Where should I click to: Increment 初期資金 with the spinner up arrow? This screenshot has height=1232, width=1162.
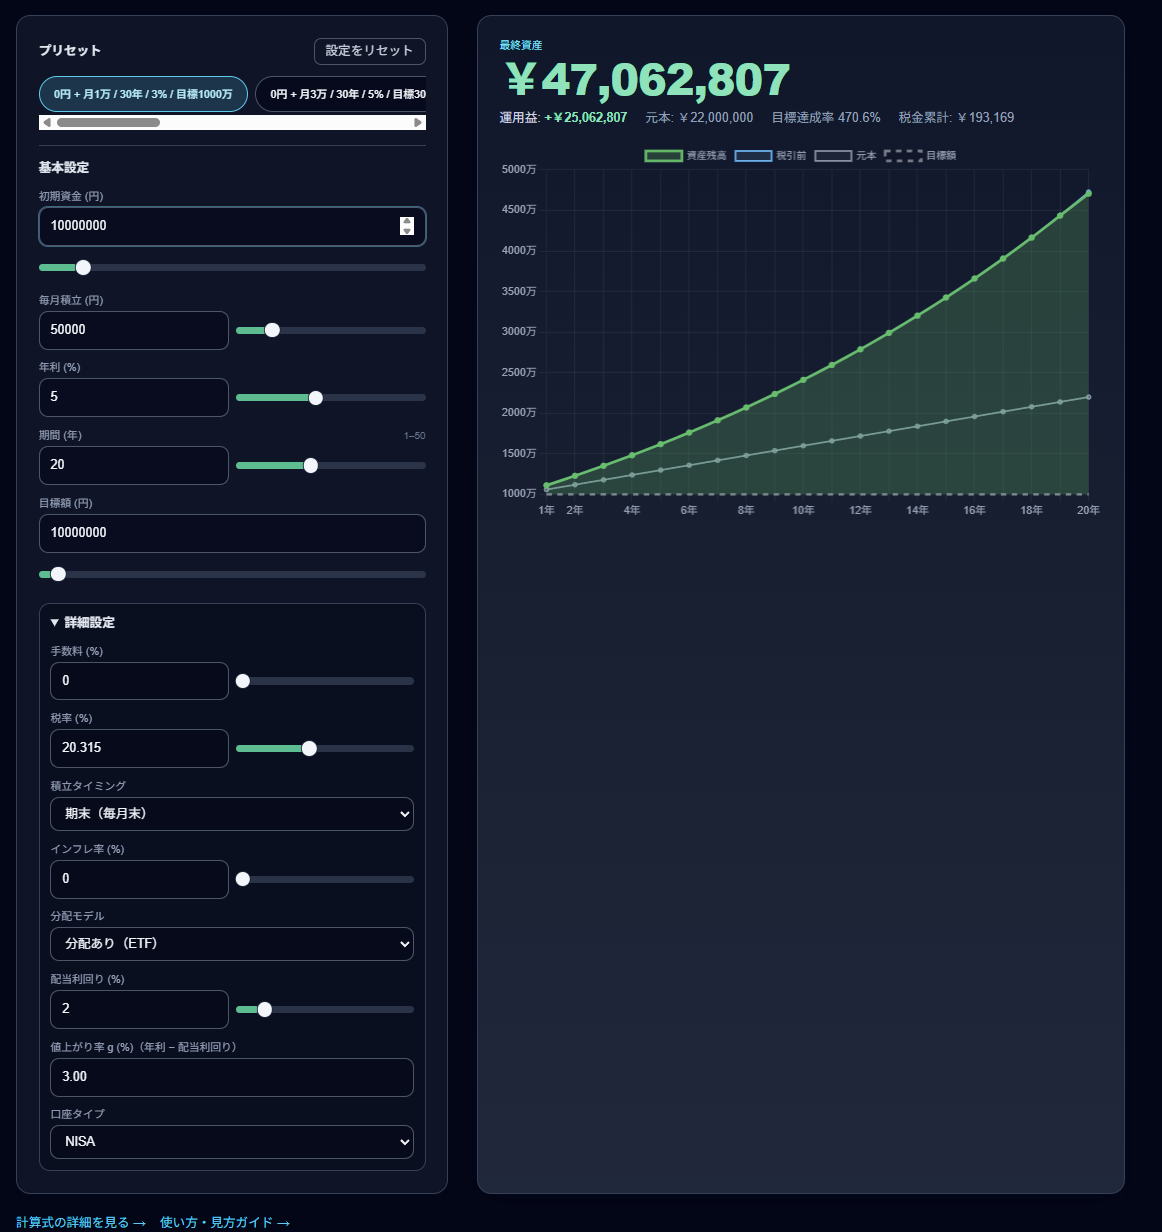click(407, 221)
